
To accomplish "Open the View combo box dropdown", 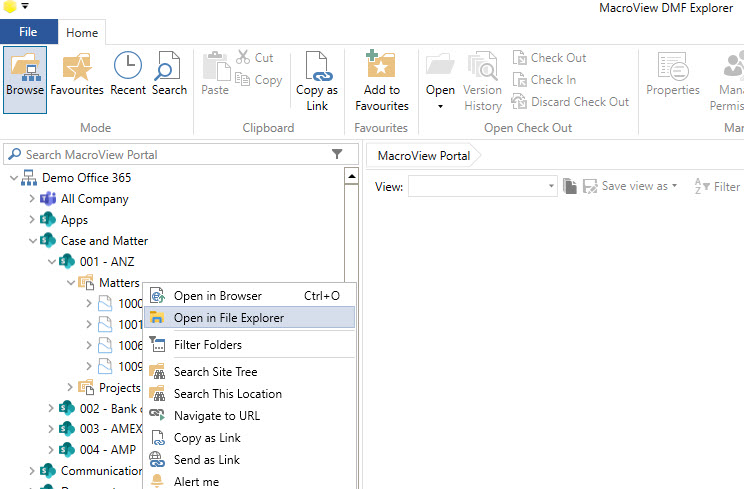I will pos(551,186).
